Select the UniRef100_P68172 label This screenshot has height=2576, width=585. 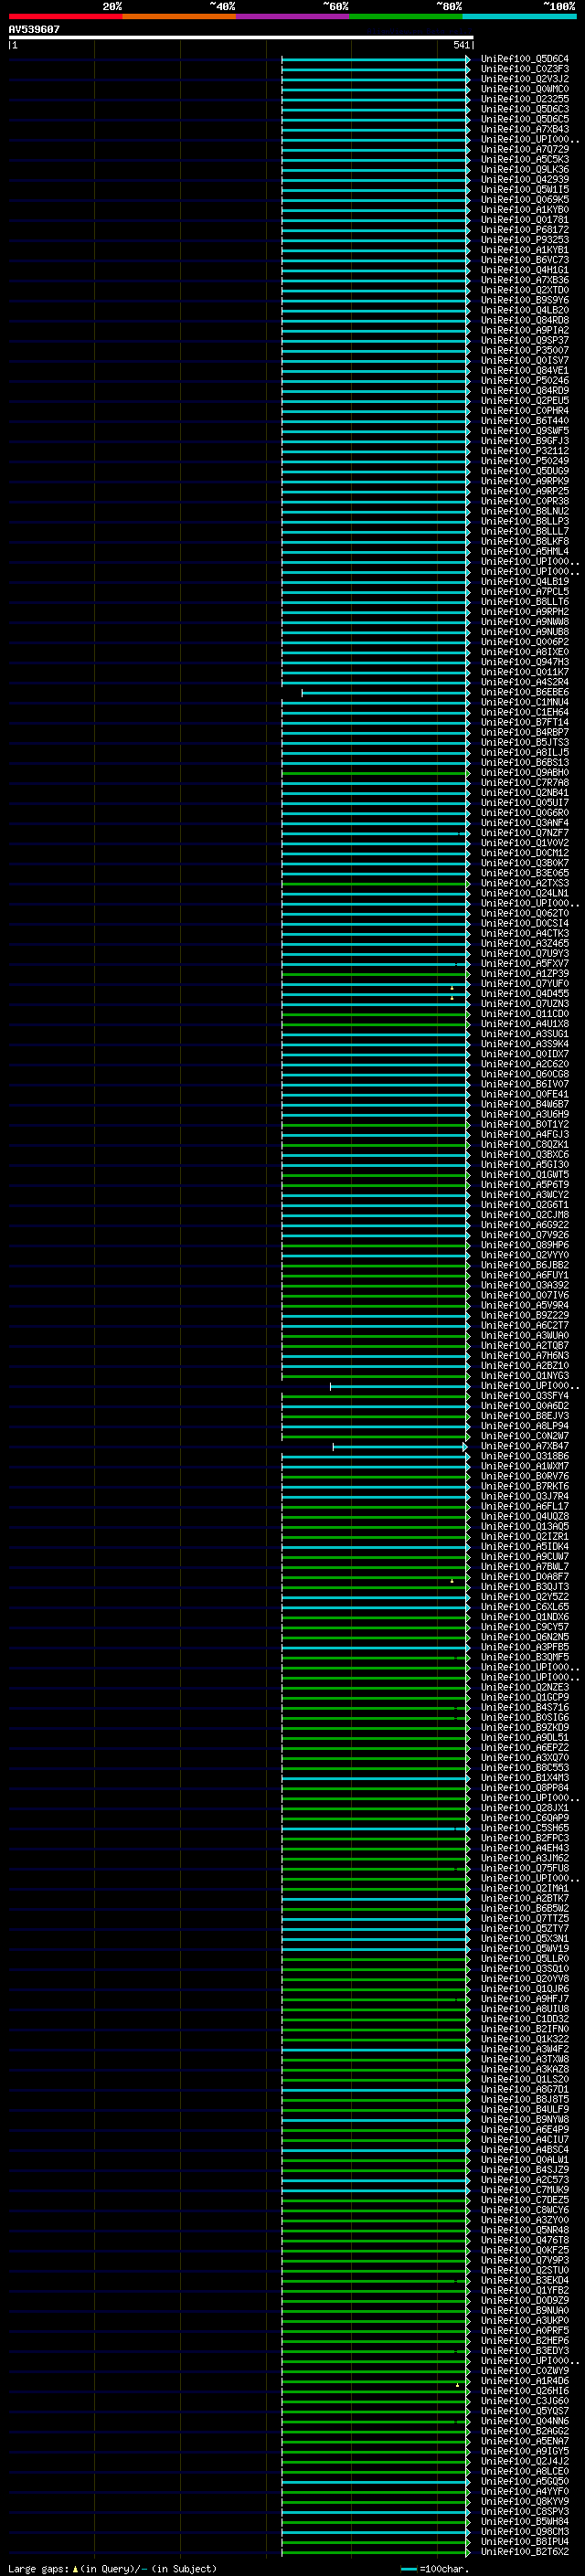point(524,230)
